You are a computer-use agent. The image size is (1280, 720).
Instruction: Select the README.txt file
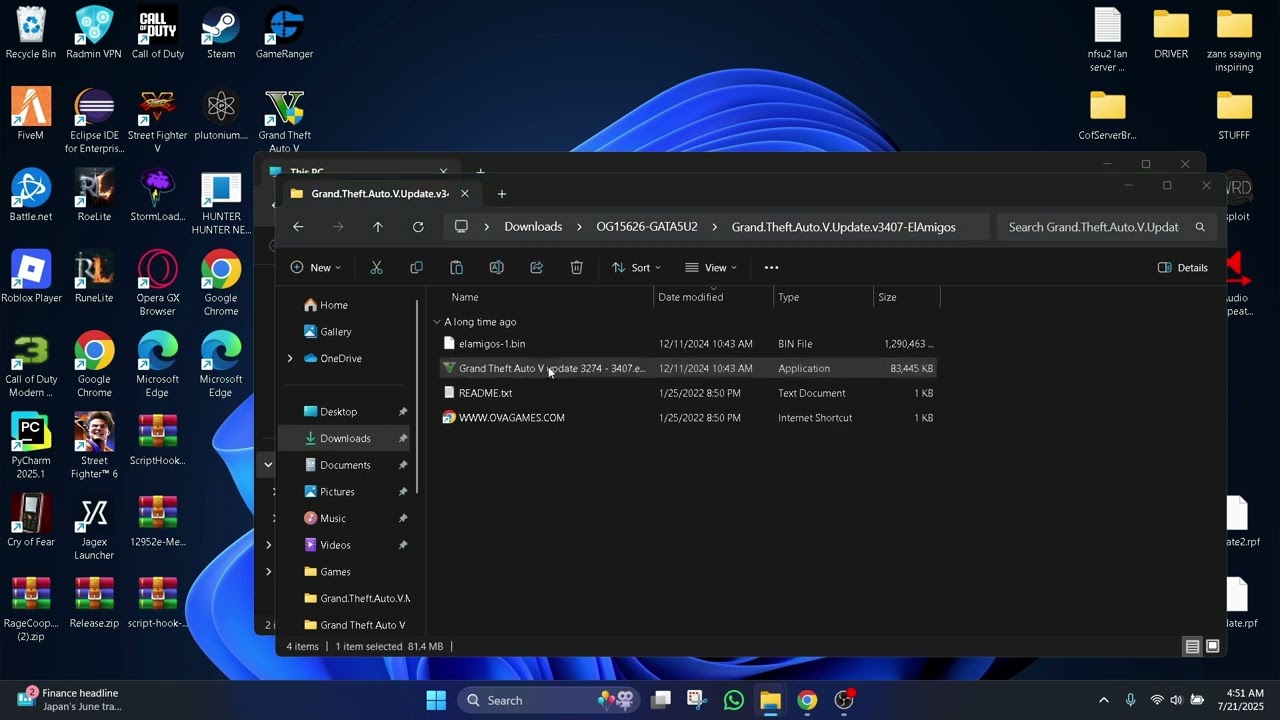(x=686, y=393)
